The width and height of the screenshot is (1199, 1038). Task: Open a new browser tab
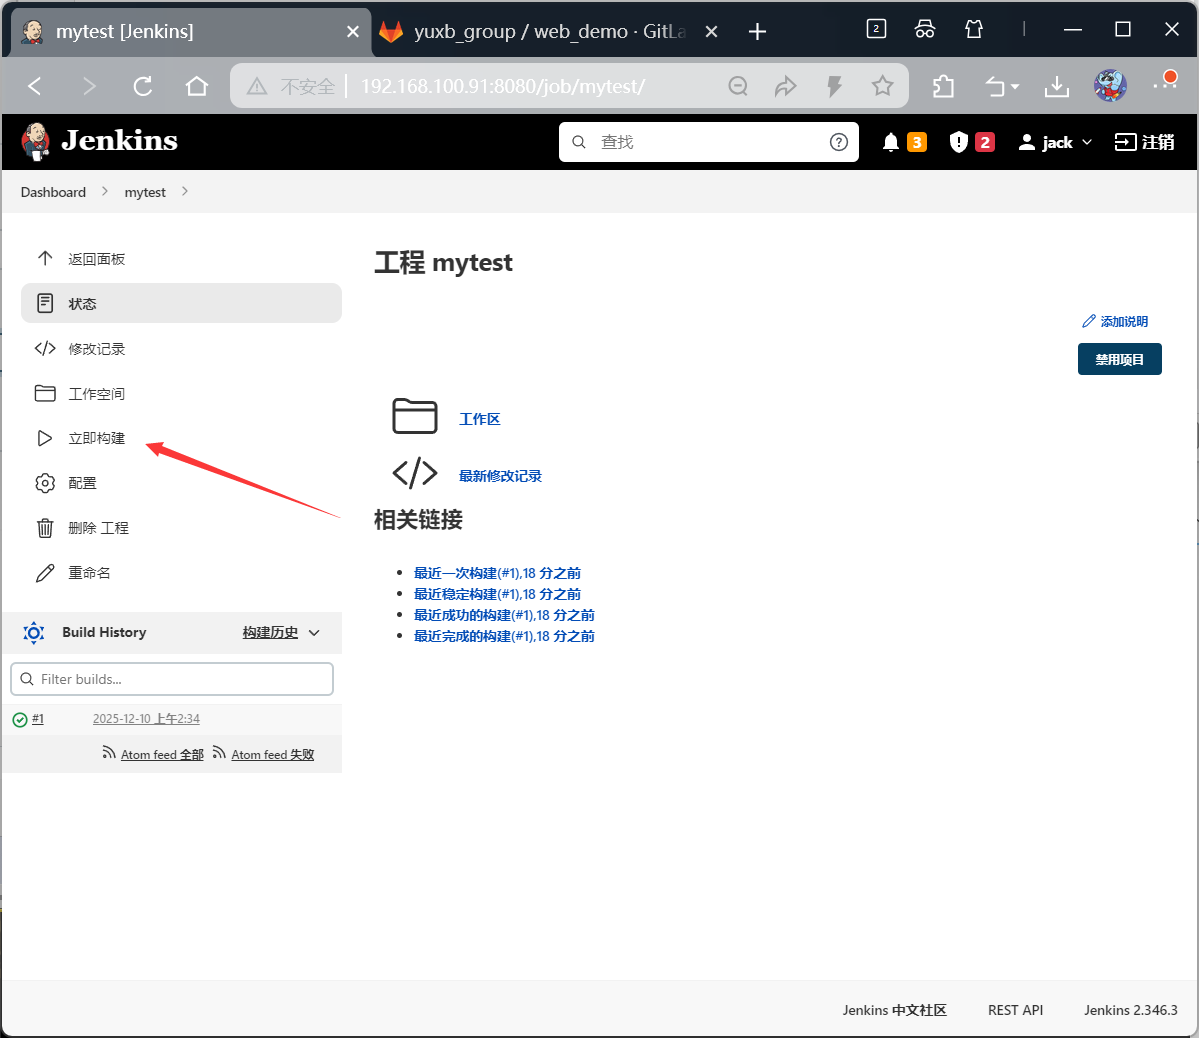tap(757, 31)
